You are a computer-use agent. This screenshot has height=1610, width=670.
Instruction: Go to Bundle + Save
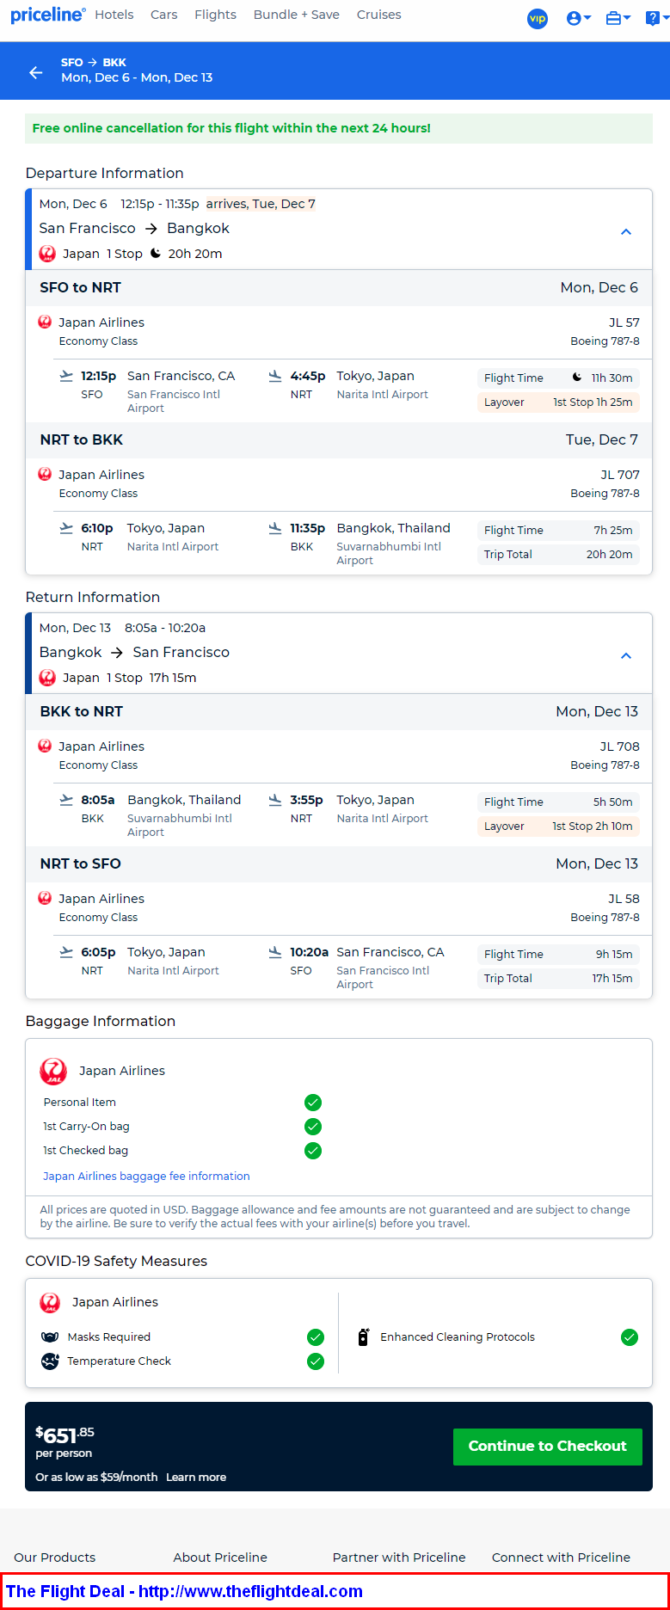pyautogui.click(x=296, y=15)
